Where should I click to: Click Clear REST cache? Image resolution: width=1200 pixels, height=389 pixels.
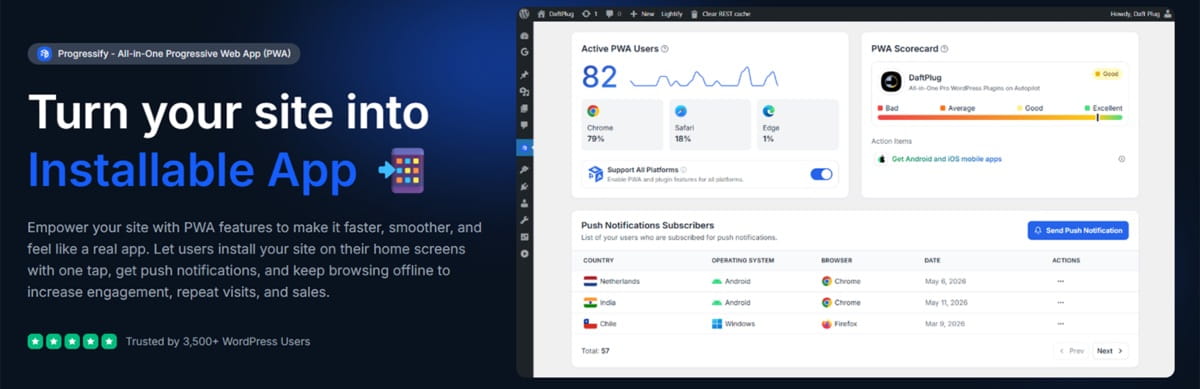click(720, 14)
